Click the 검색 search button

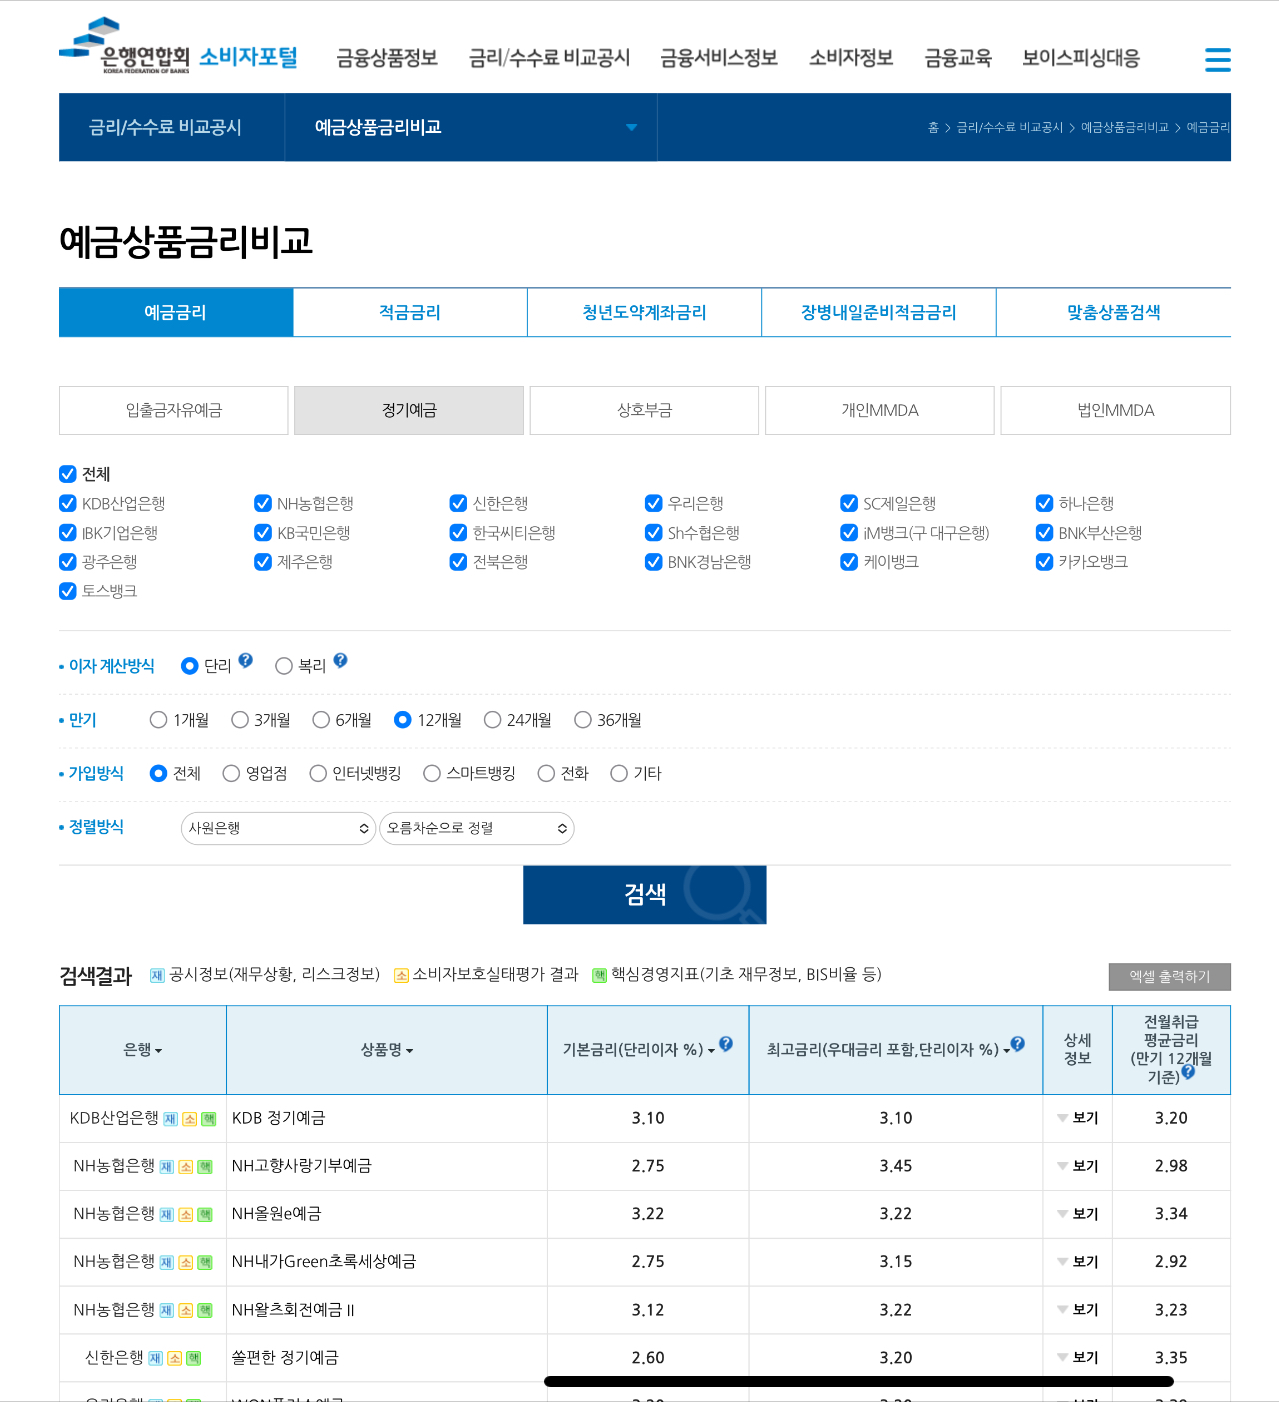[645, 894]
